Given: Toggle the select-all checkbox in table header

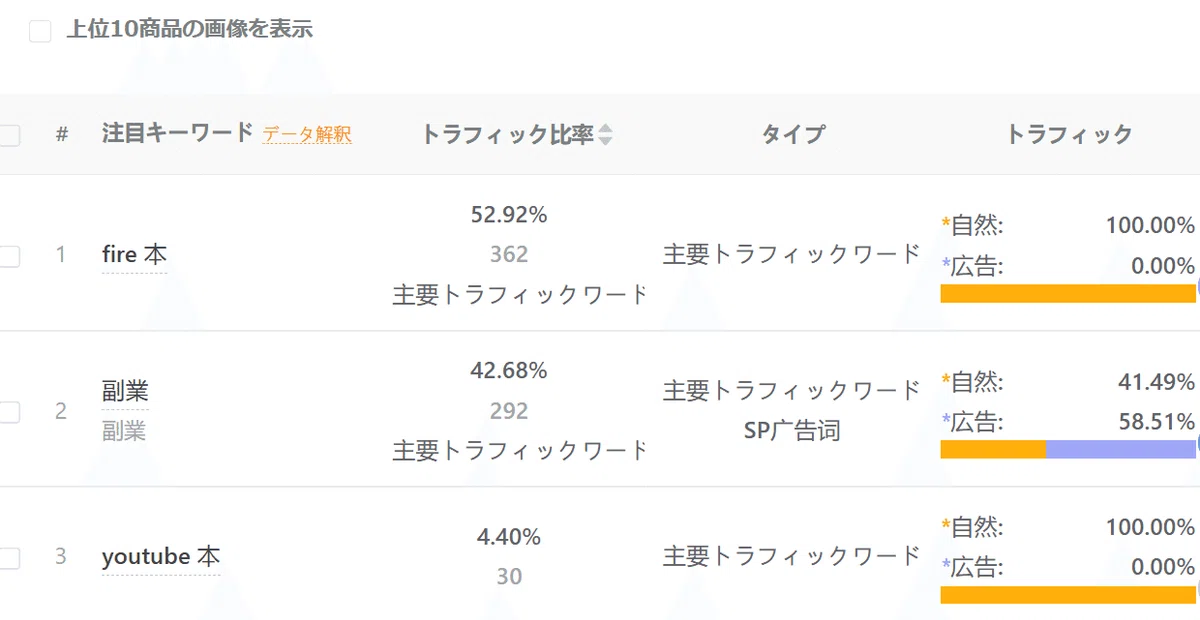Looking at the screenshot, I should click(x=8, y=135).
